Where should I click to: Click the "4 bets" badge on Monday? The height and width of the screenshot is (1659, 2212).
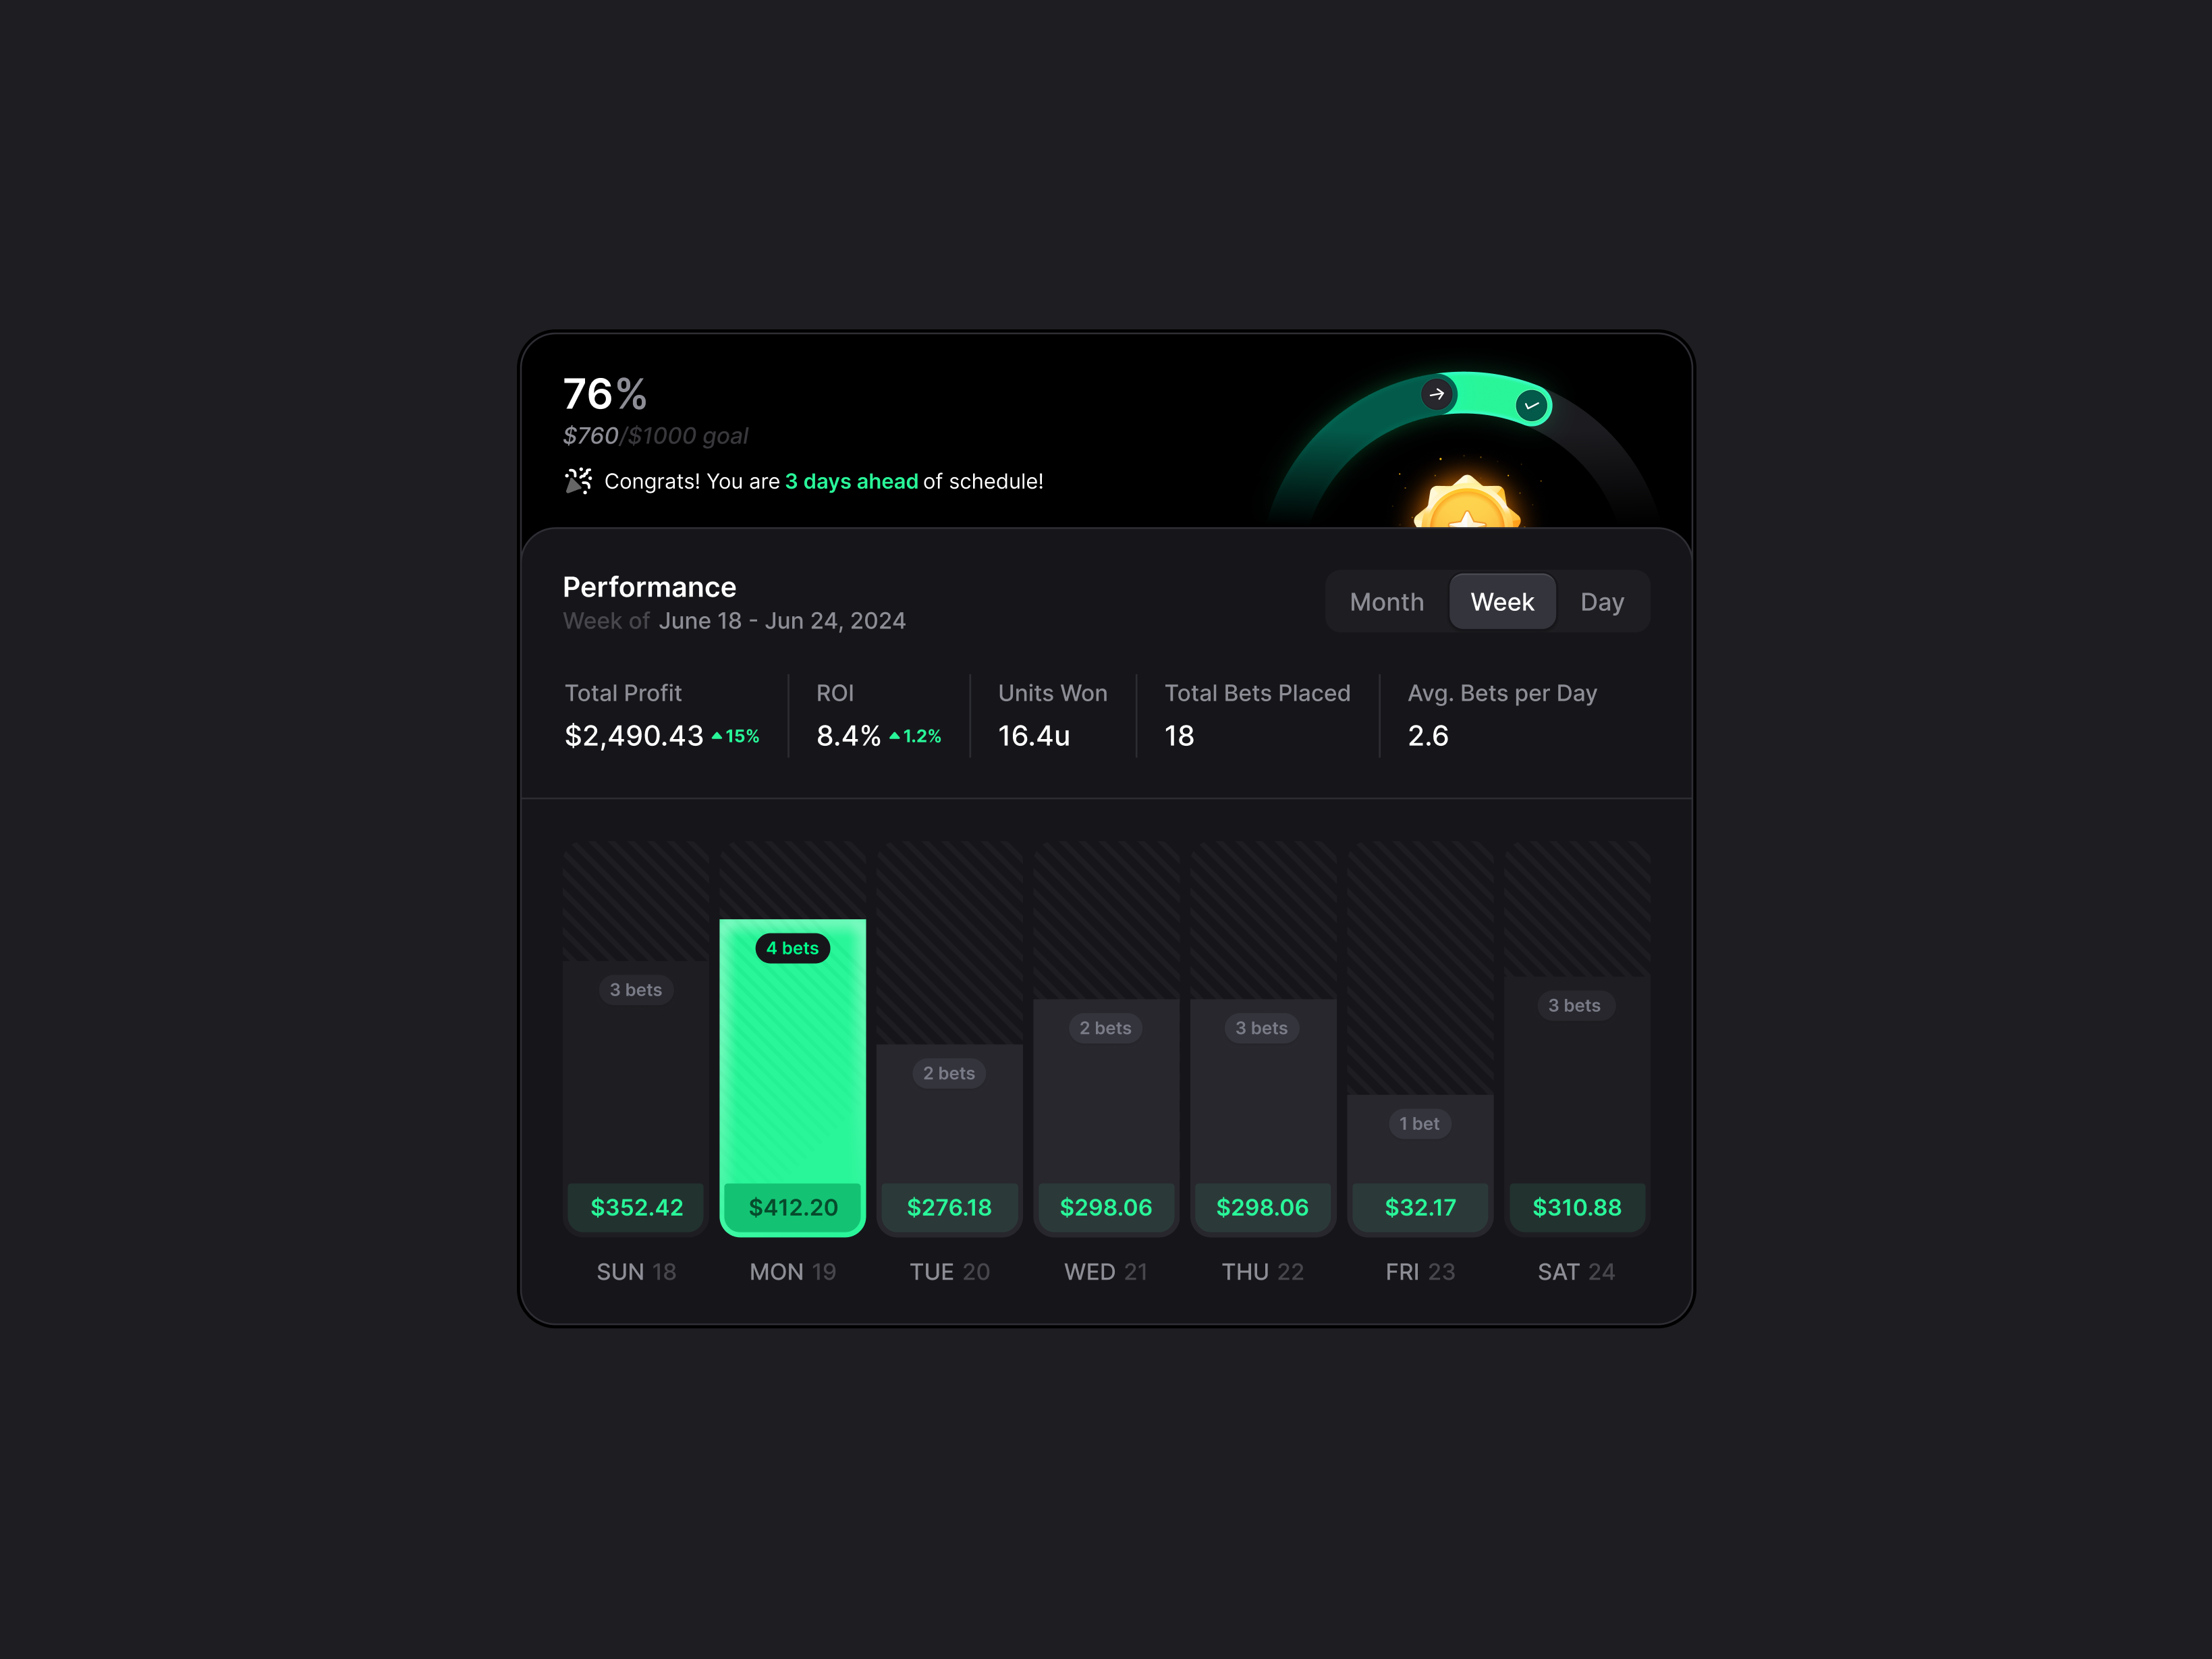[792, 948]
